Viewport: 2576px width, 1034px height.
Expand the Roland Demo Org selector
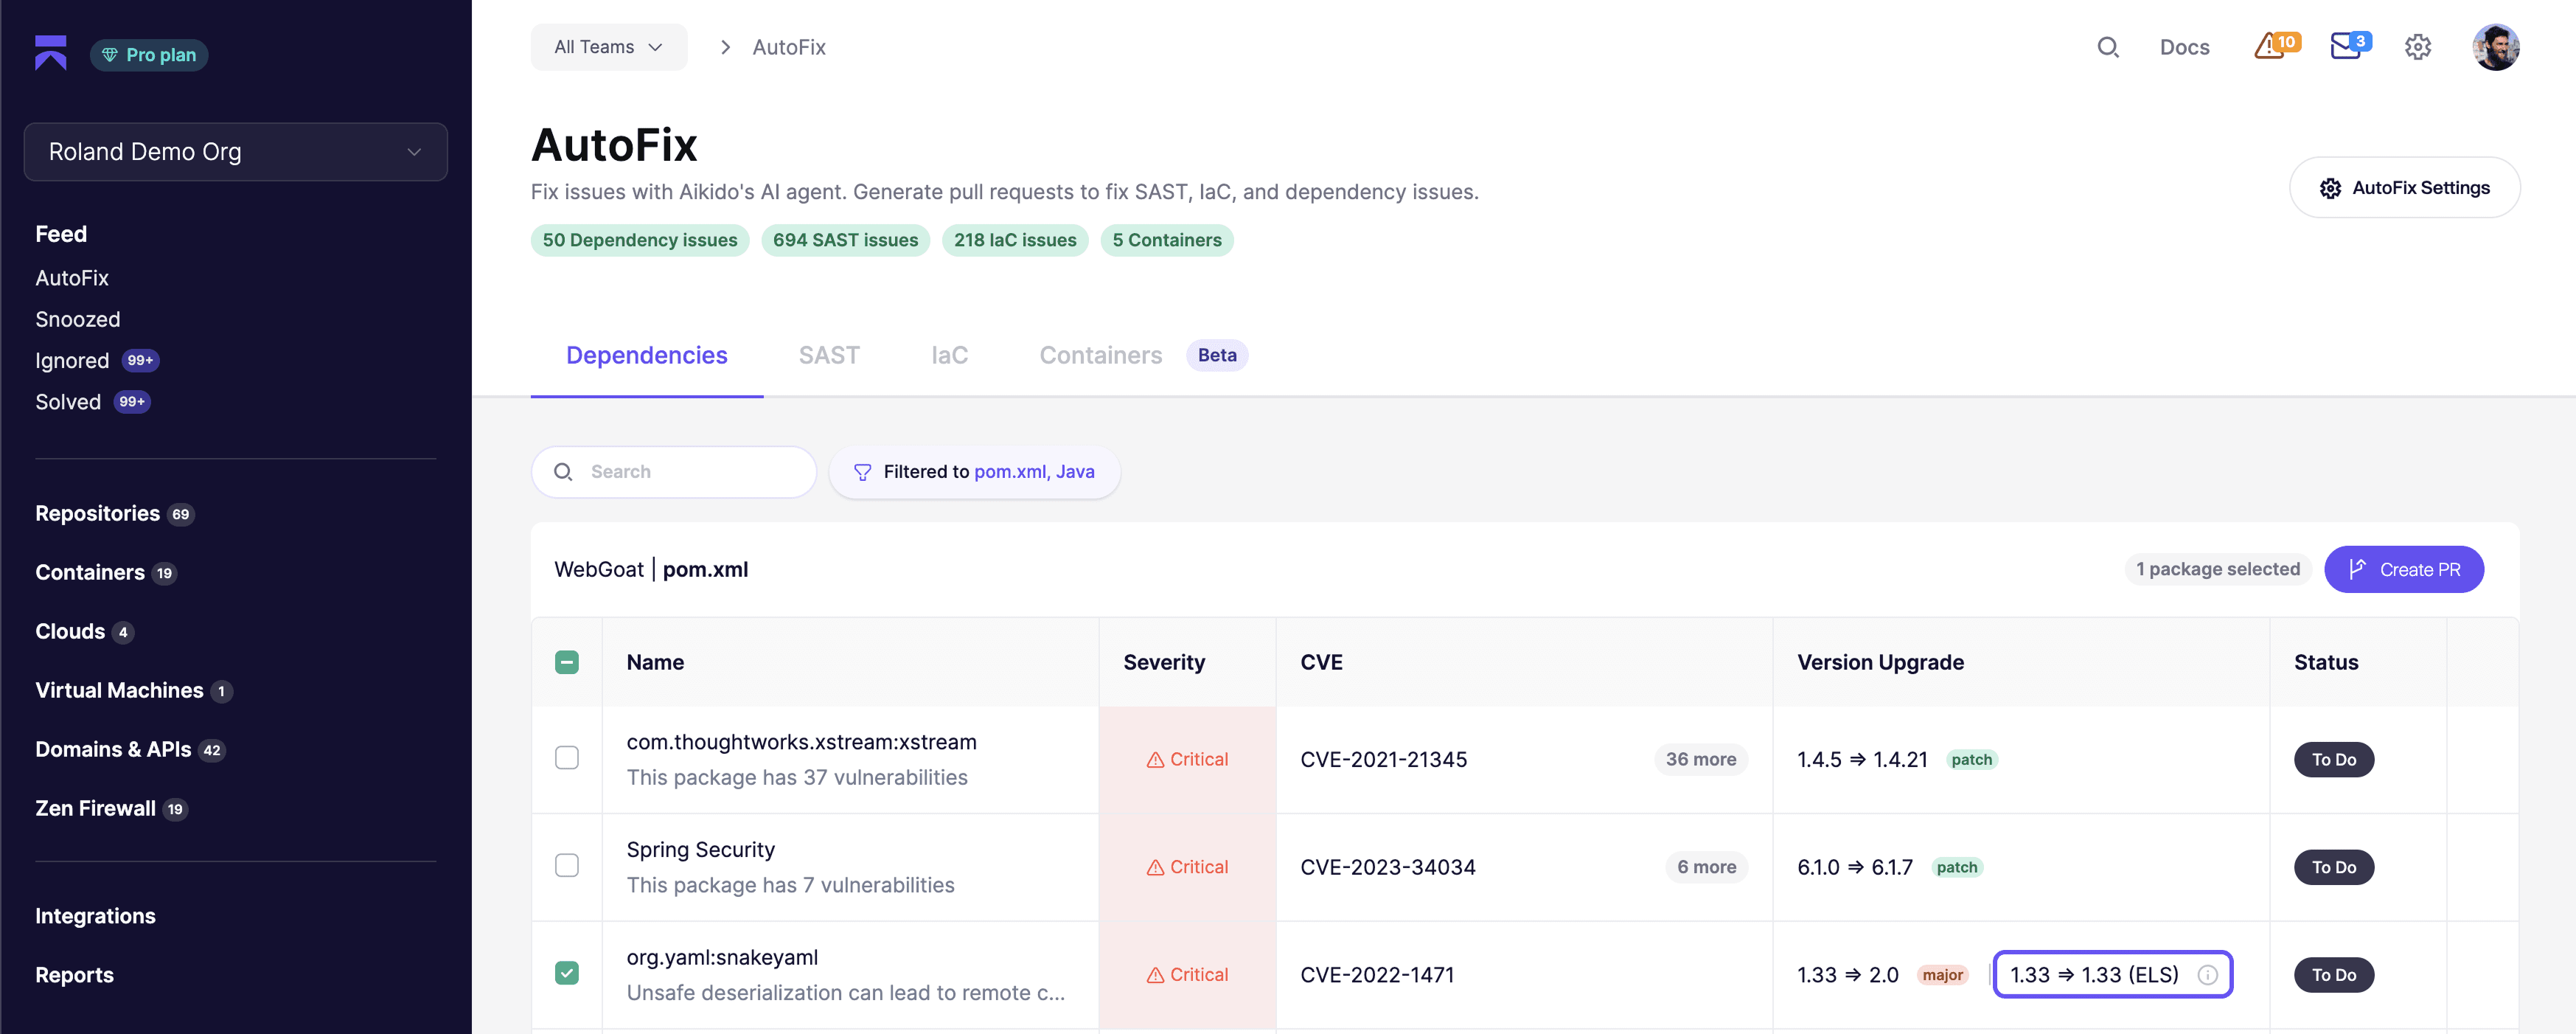tap(236, 152)
